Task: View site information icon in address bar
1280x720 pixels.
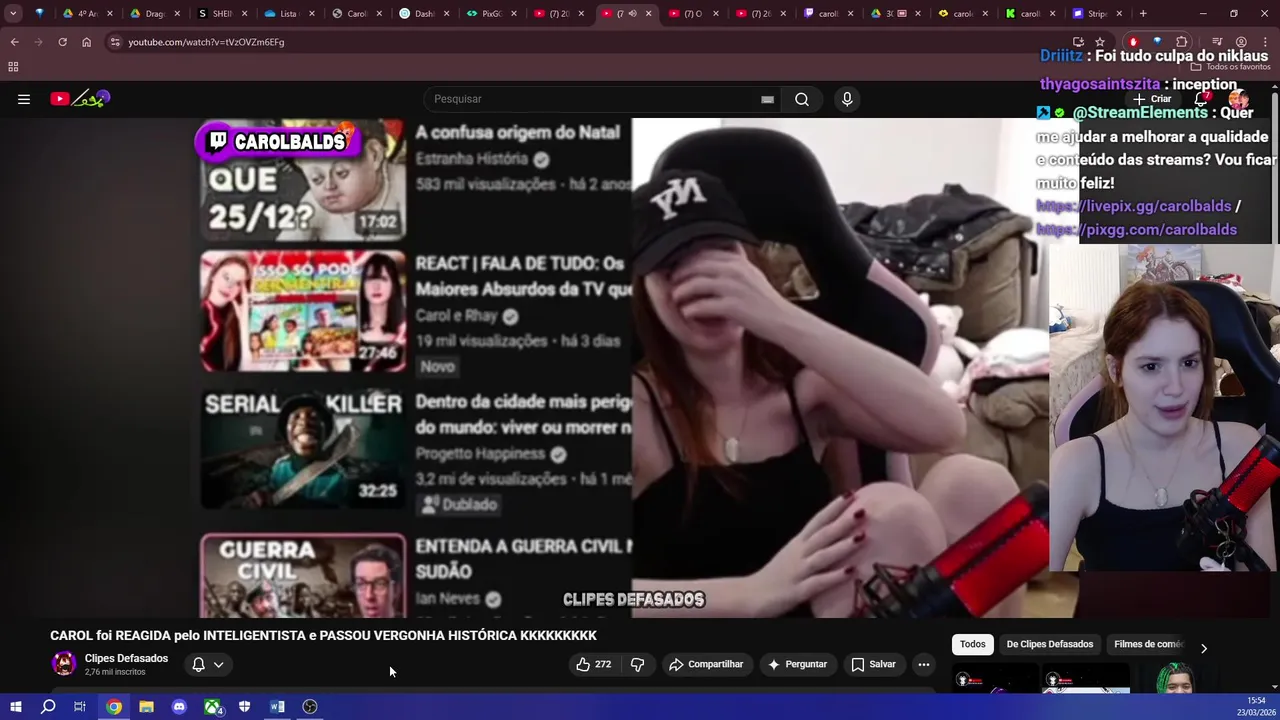Action: pyautogui.click(x=115, y=42)
